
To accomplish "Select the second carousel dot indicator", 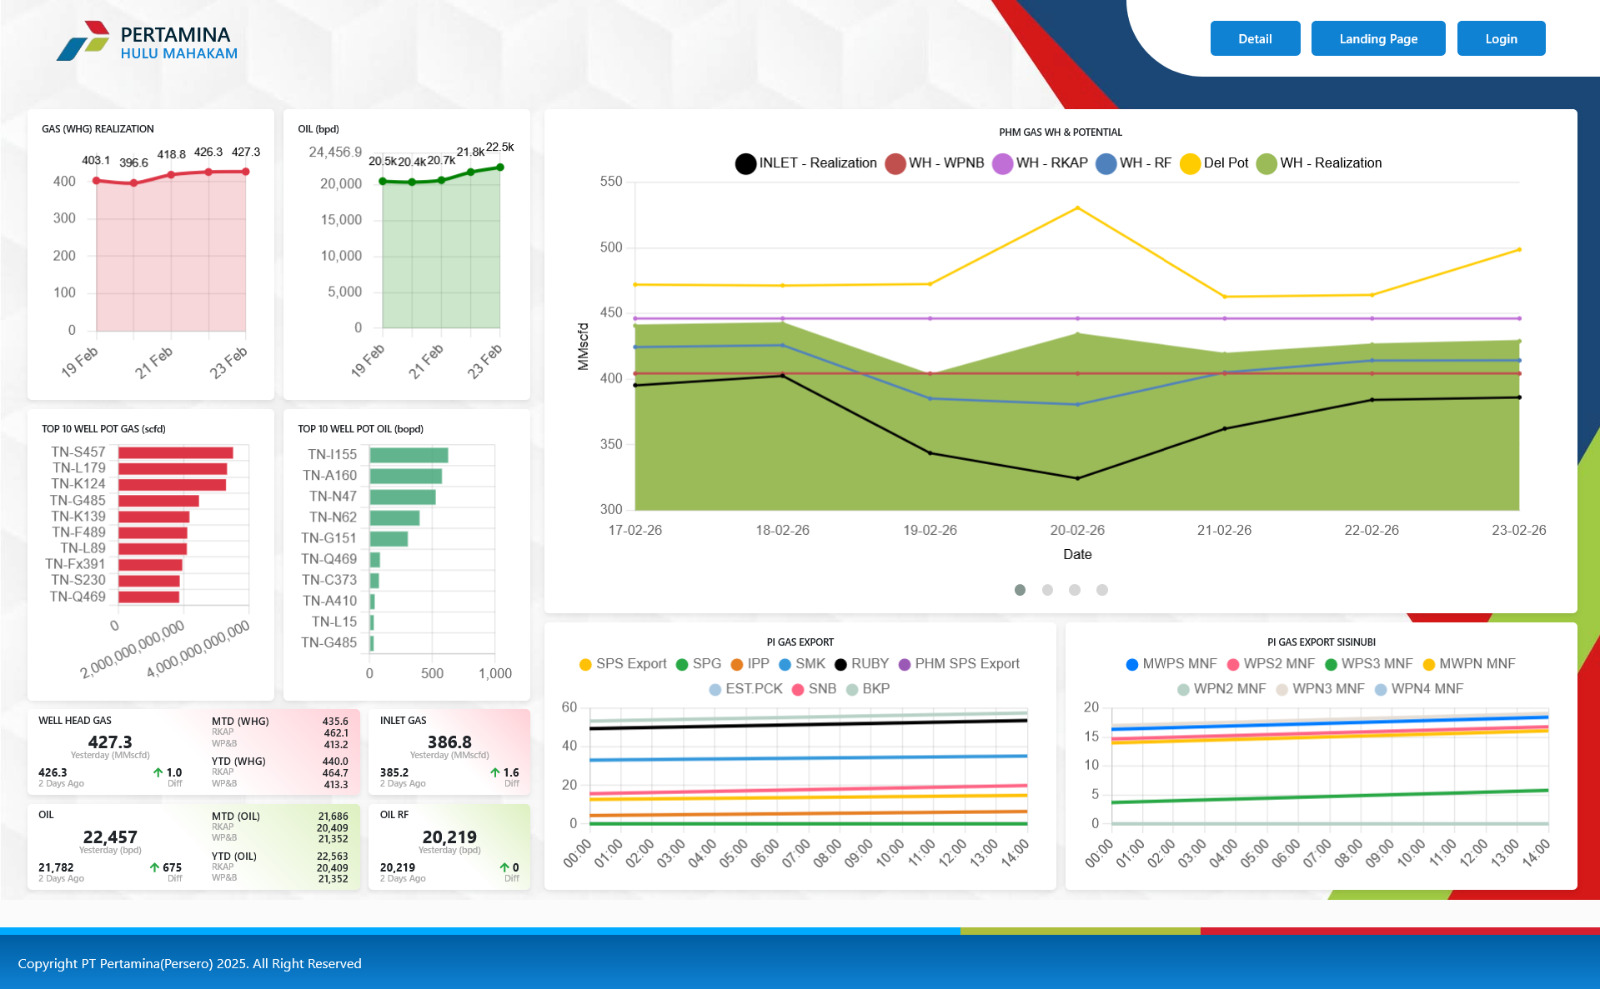I will (x=1047, y=590).
